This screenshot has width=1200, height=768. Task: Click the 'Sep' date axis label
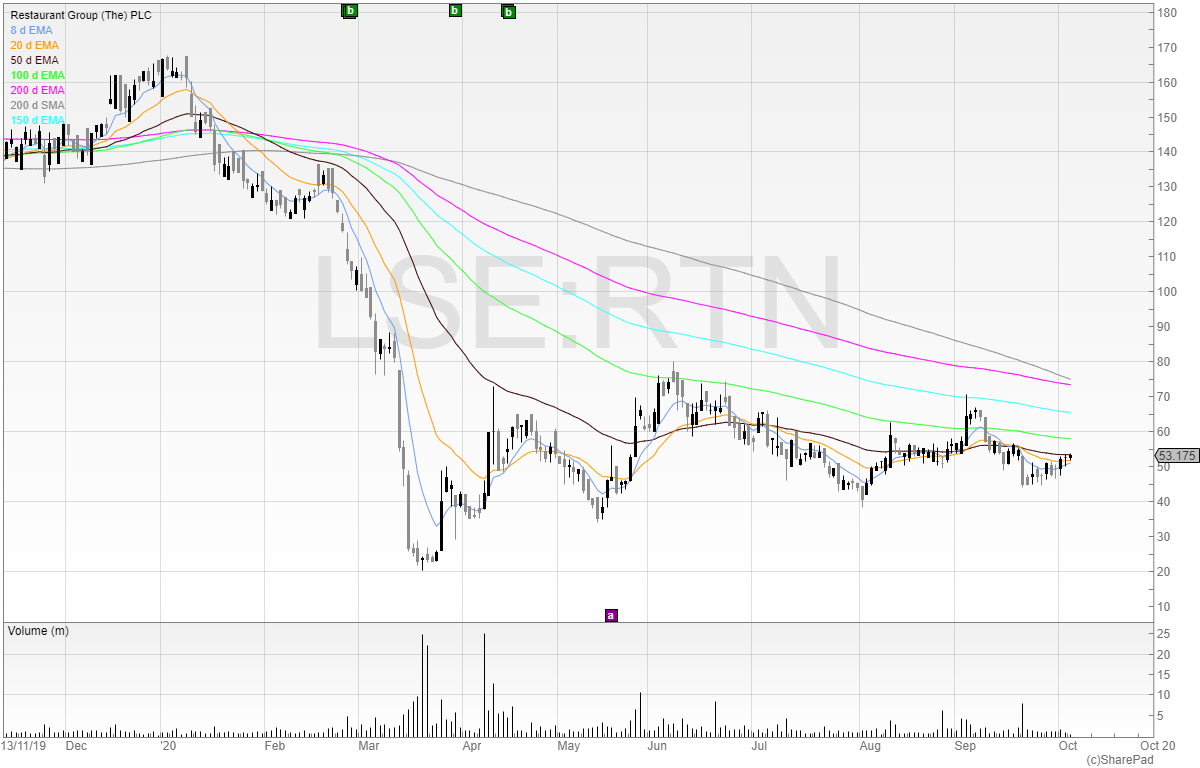965,745
